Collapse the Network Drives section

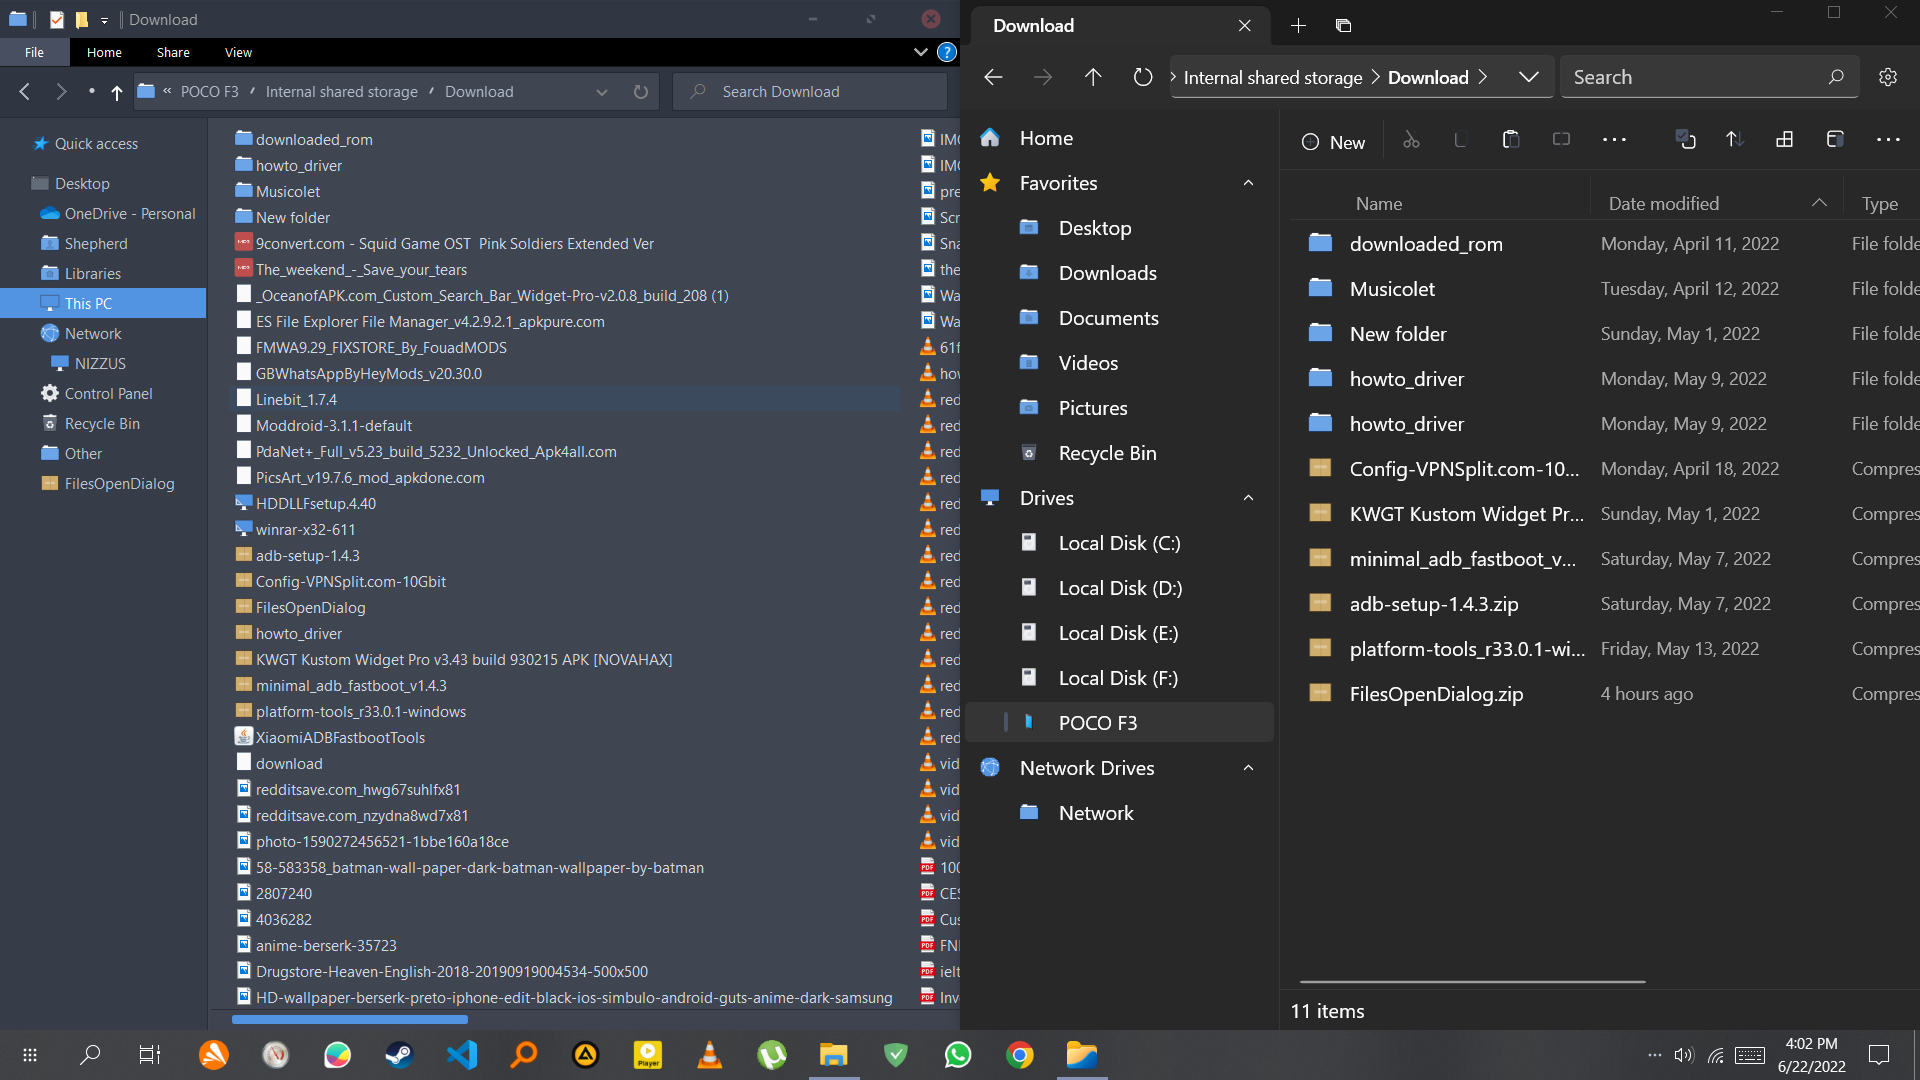1248,768
